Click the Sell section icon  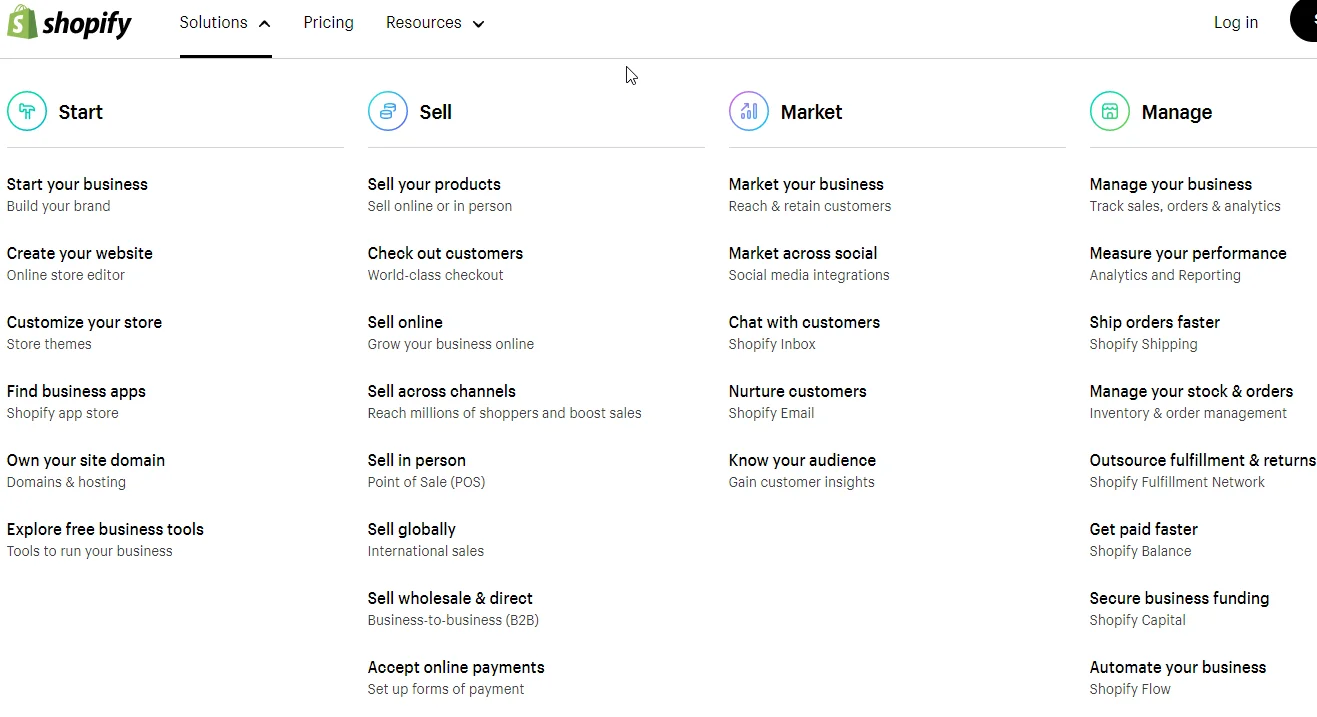tap(388, 112)
